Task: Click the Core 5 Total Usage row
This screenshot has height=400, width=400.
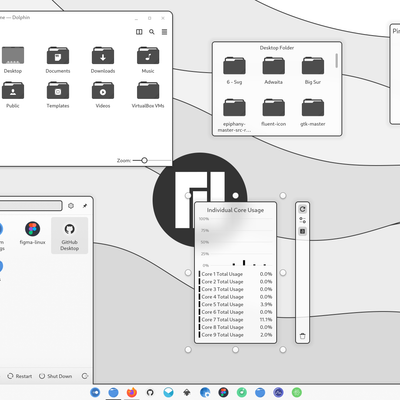Action: 236,304
